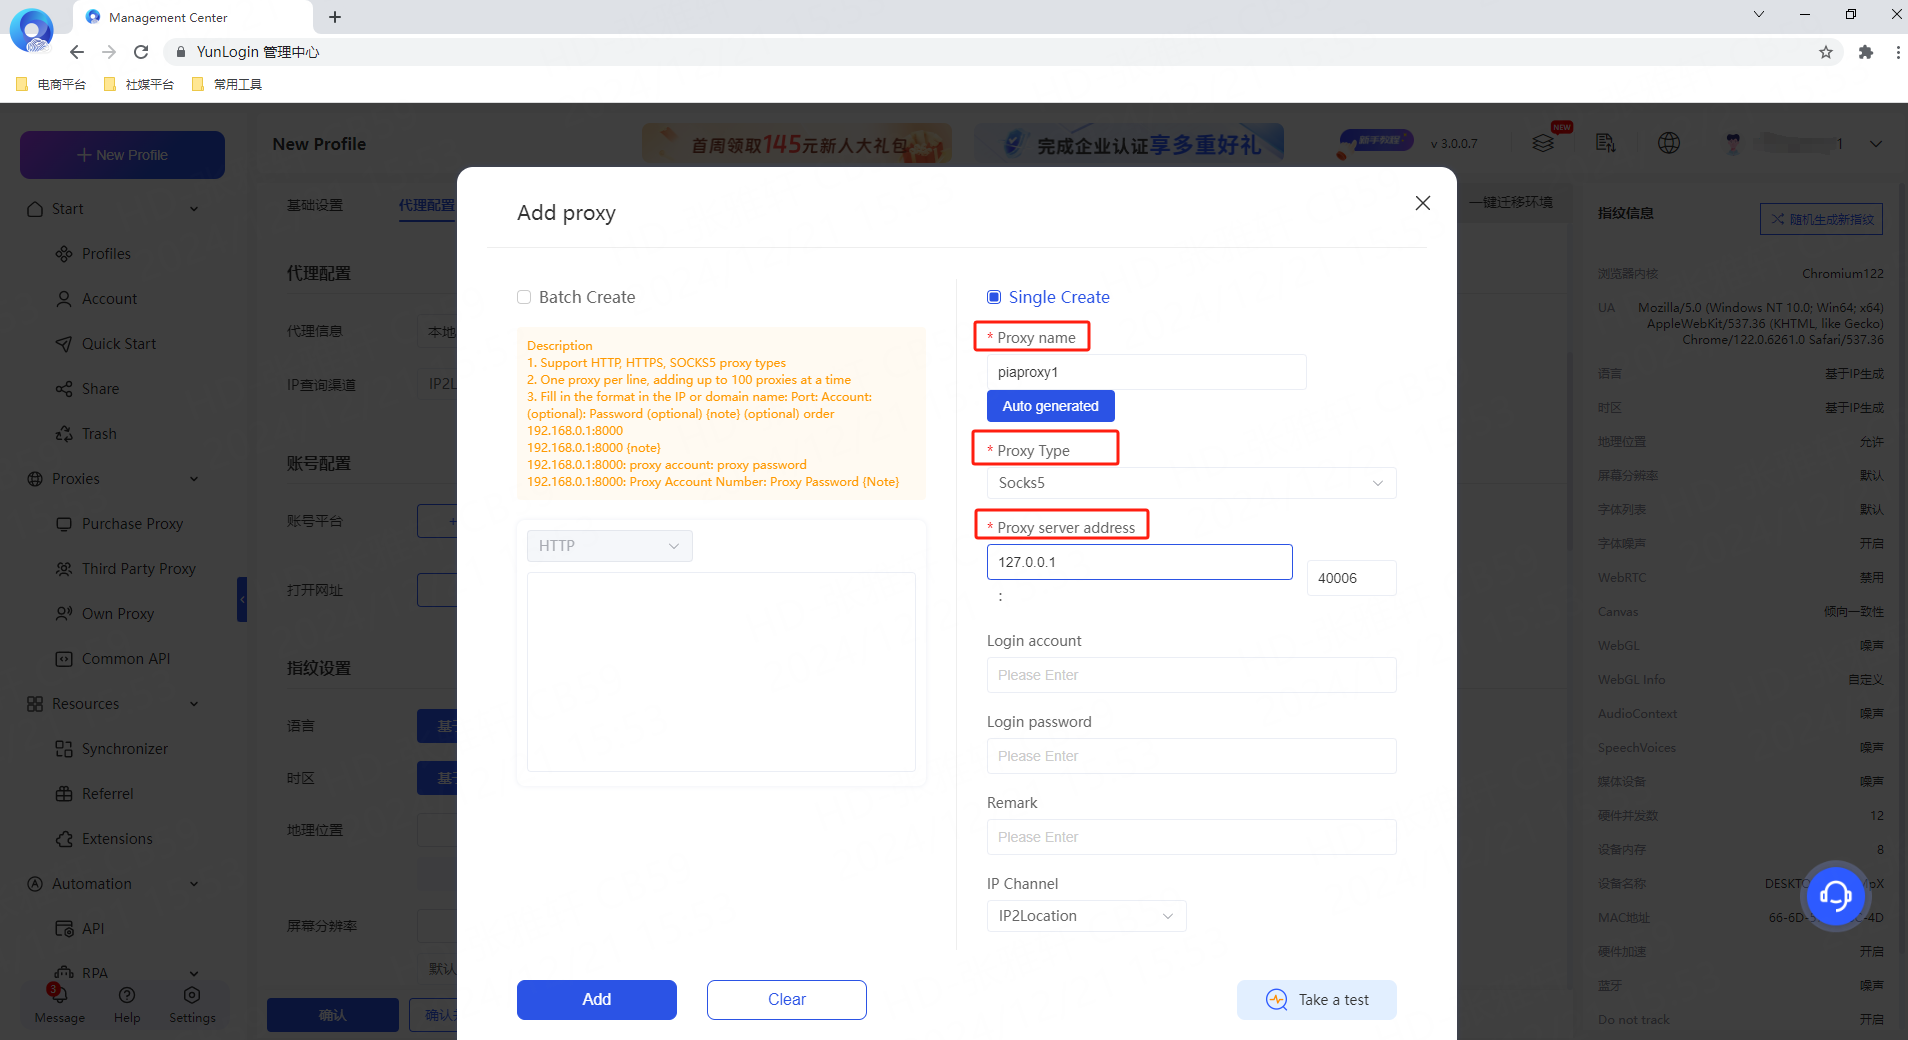This screenshot has height=1040, width=1908.
Task: Open the language globe icon
Action: click(1668, 143)
